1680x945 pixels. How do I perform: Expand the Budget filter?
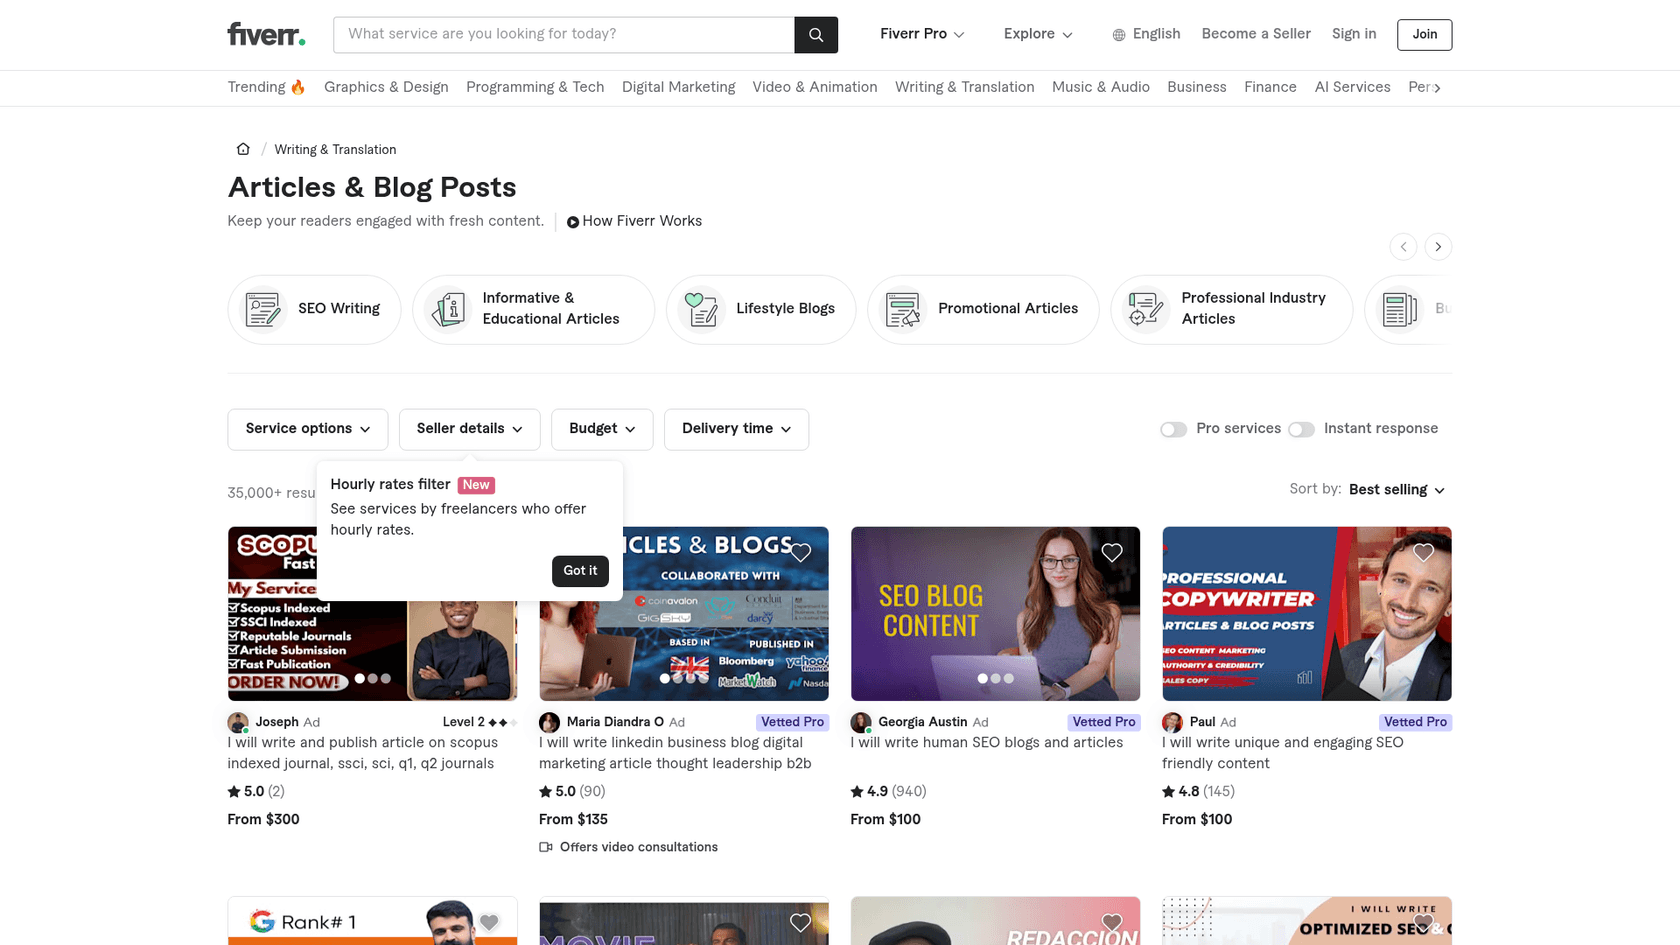click(601, 429)
